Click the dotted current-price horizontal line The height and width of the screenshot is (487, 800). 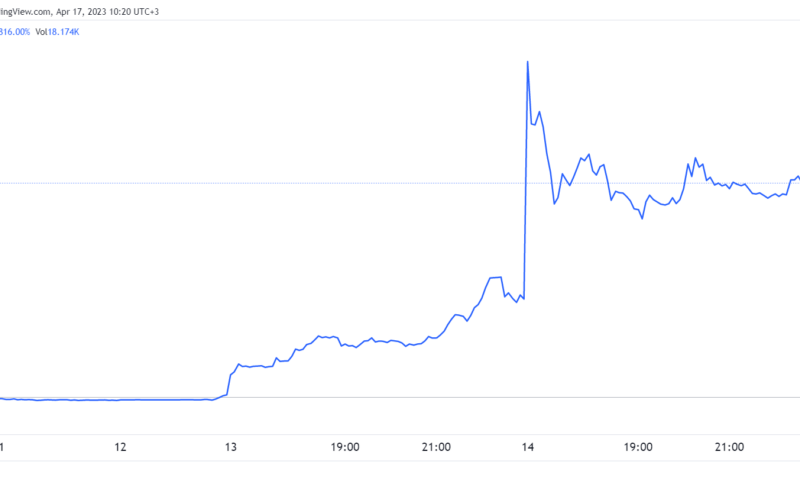pos(400,183)
